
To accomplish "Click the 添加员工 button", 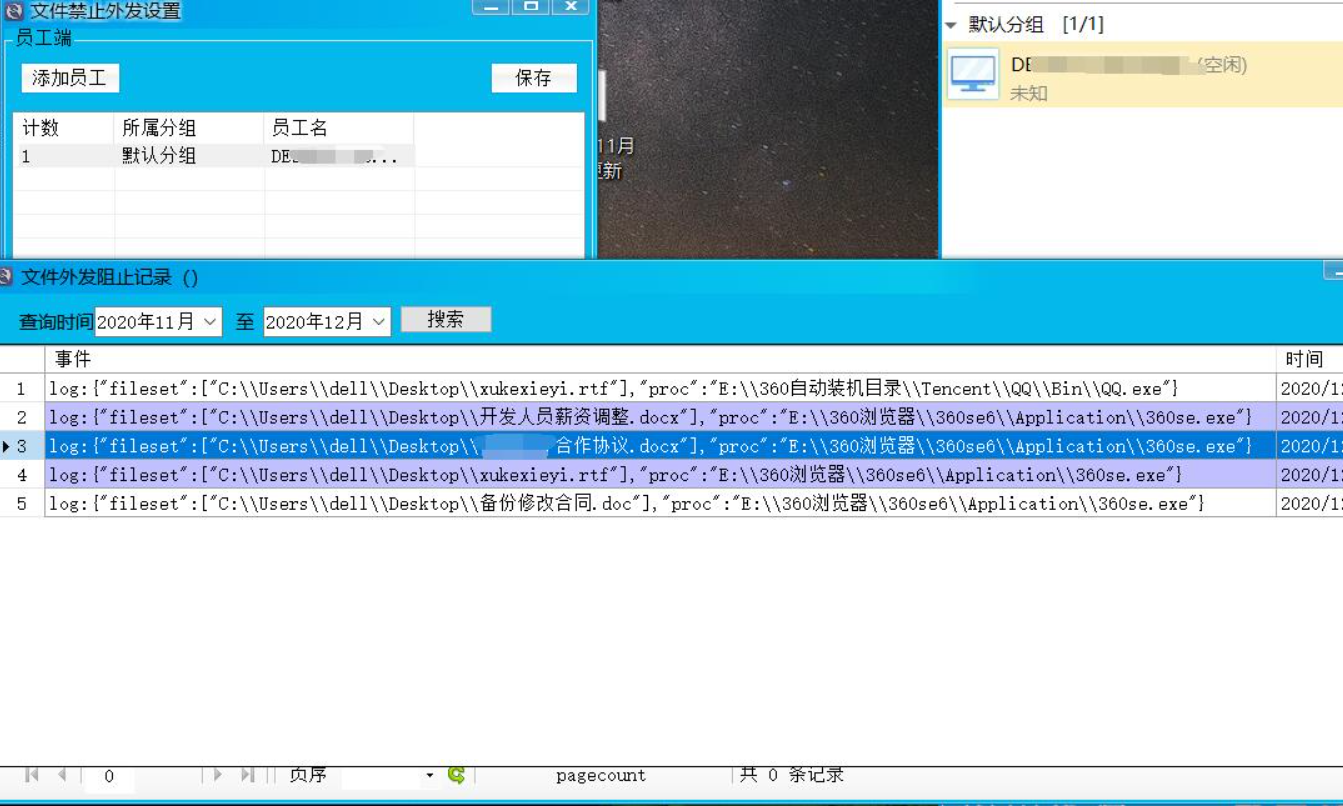I will pos(70,78).
